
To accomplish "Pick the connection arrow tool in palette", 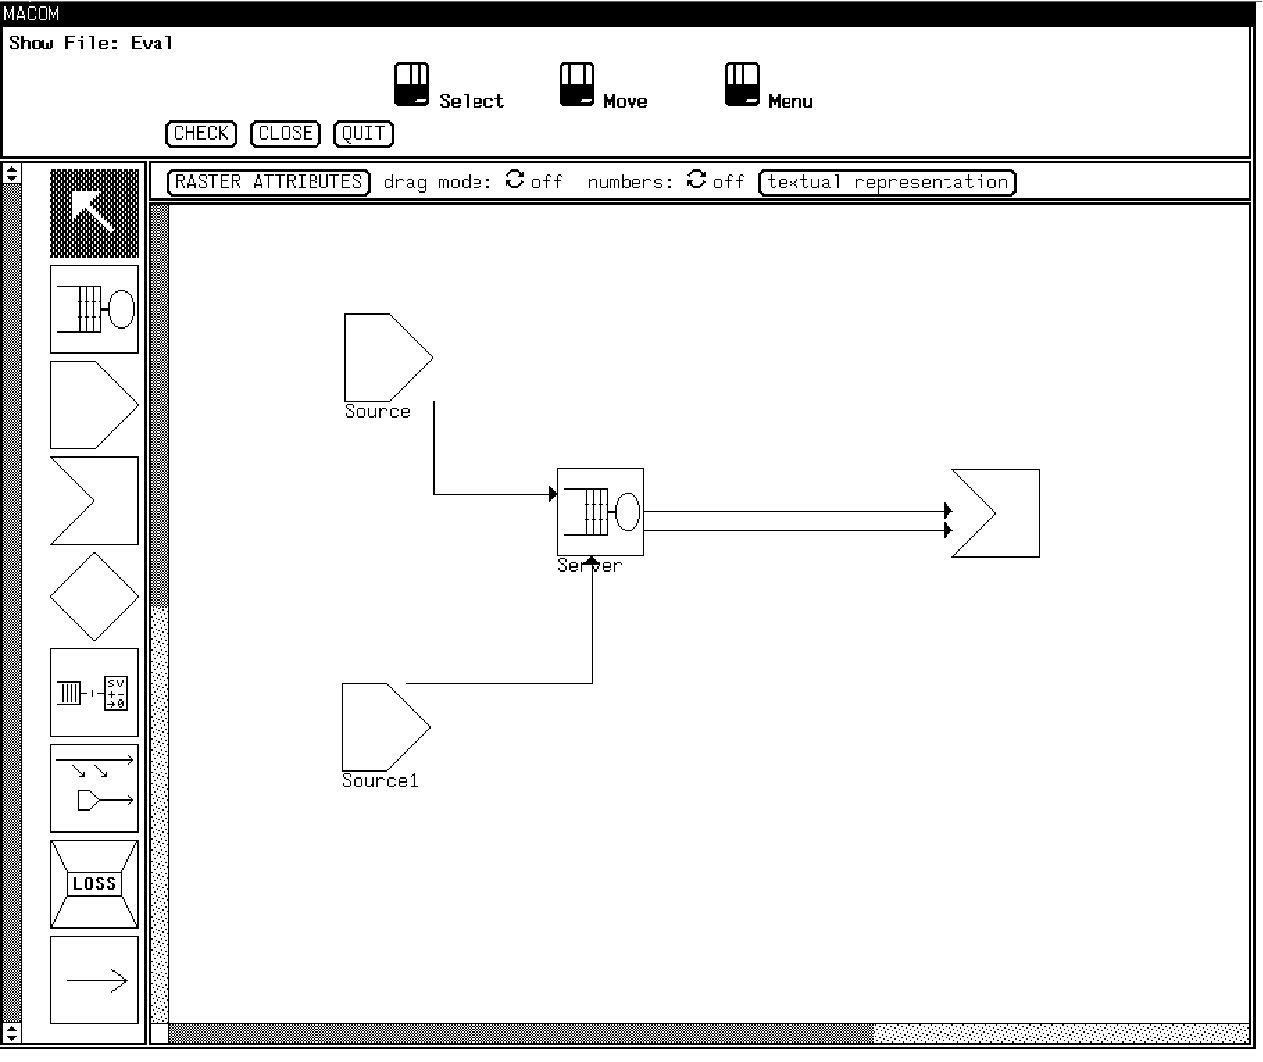I will click(x=94, y=980).
